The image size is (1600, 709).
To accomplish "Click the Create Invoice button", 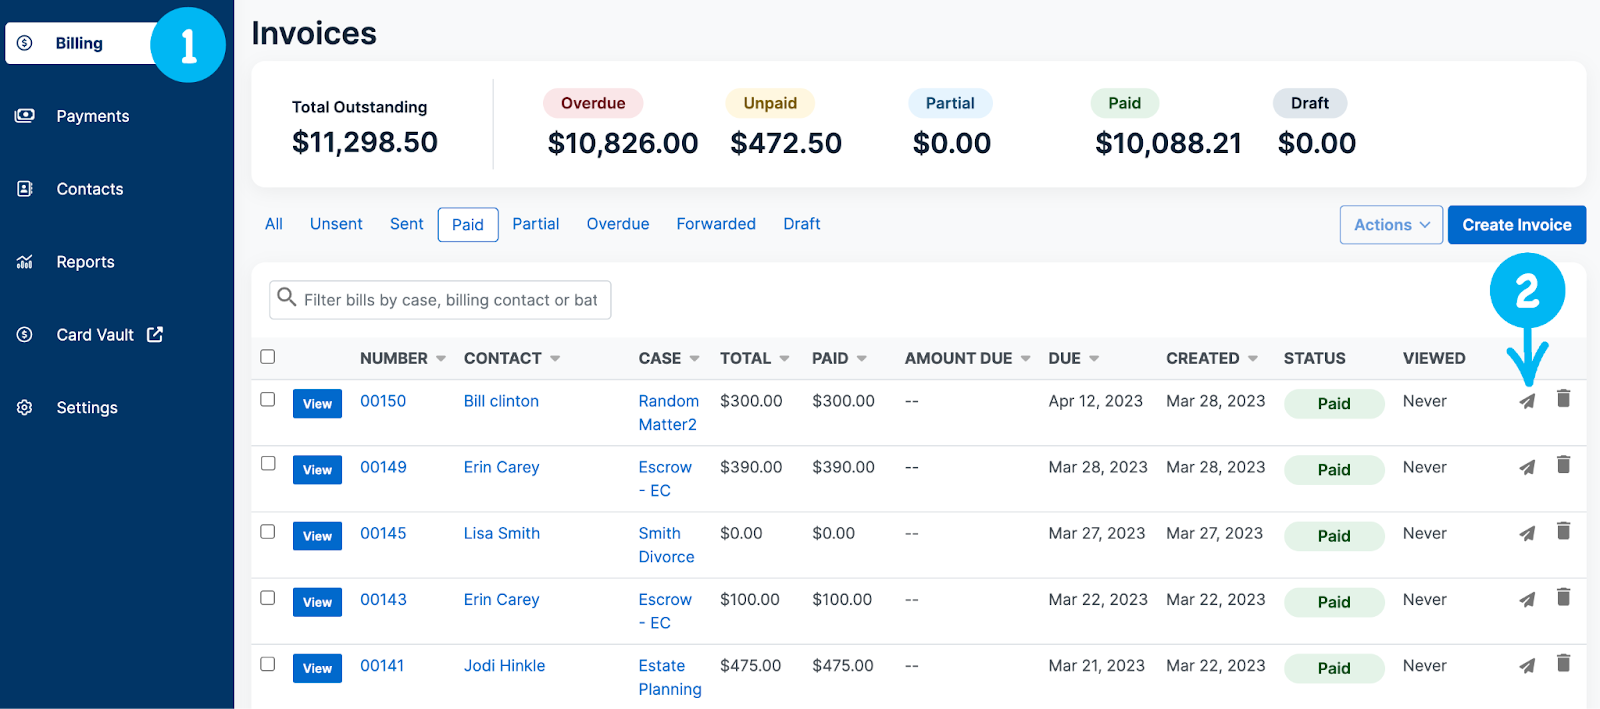I will tap(1516, 225).
